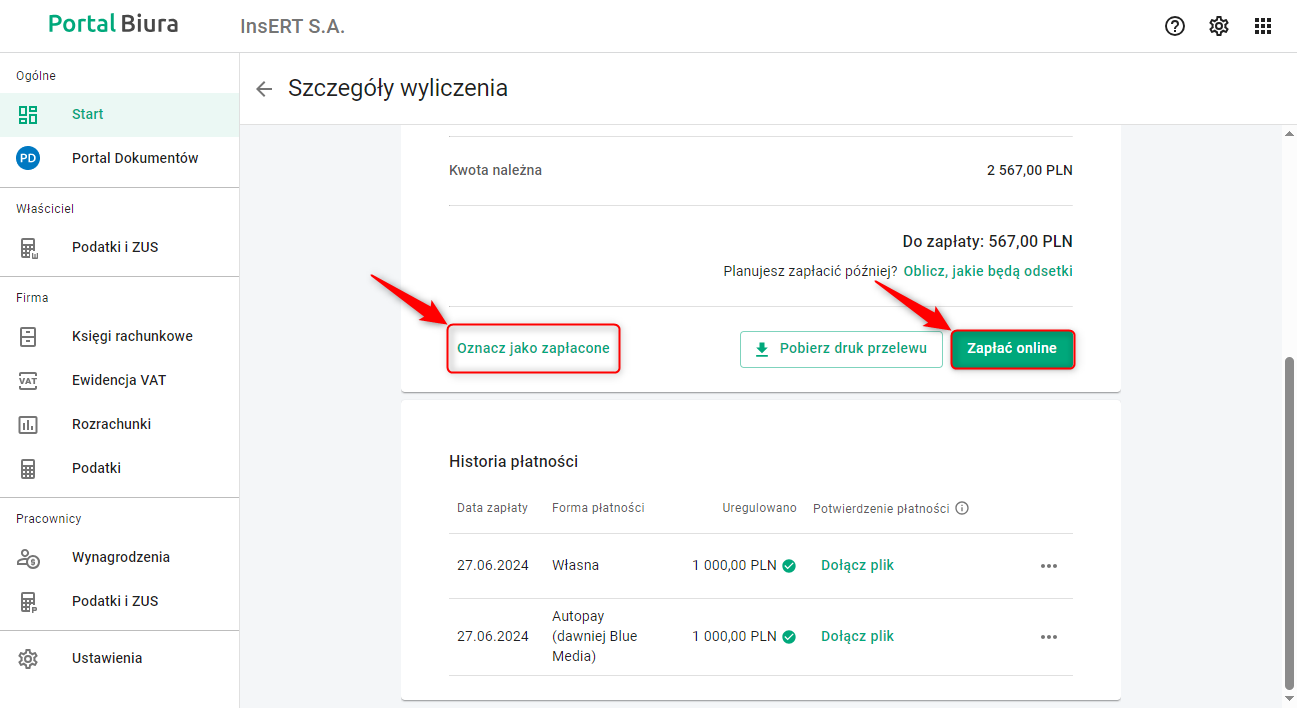Click back arrow next to Szczegóły wyliczenia

pos(264,89)
